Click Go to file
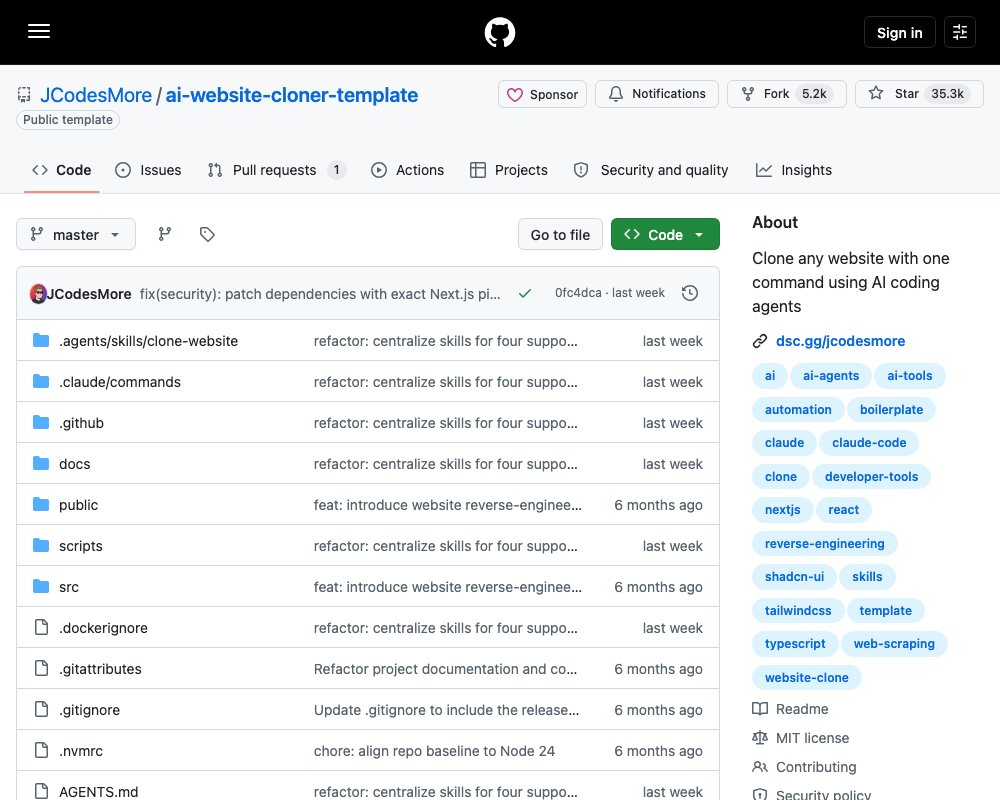This screenshot has height=800, width=1000. [560, 234]
